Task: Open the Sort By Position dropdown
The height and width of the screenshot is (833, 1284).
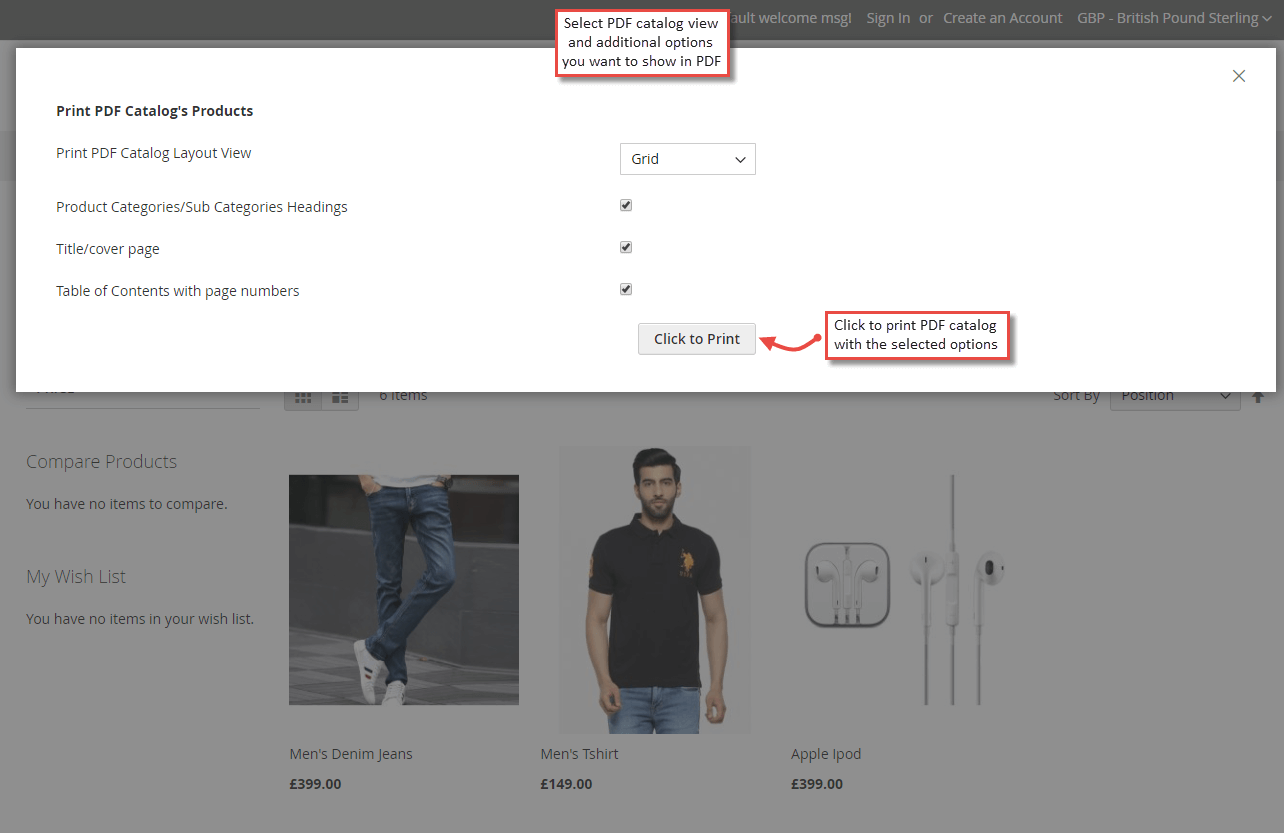Action: point(1175,395)
